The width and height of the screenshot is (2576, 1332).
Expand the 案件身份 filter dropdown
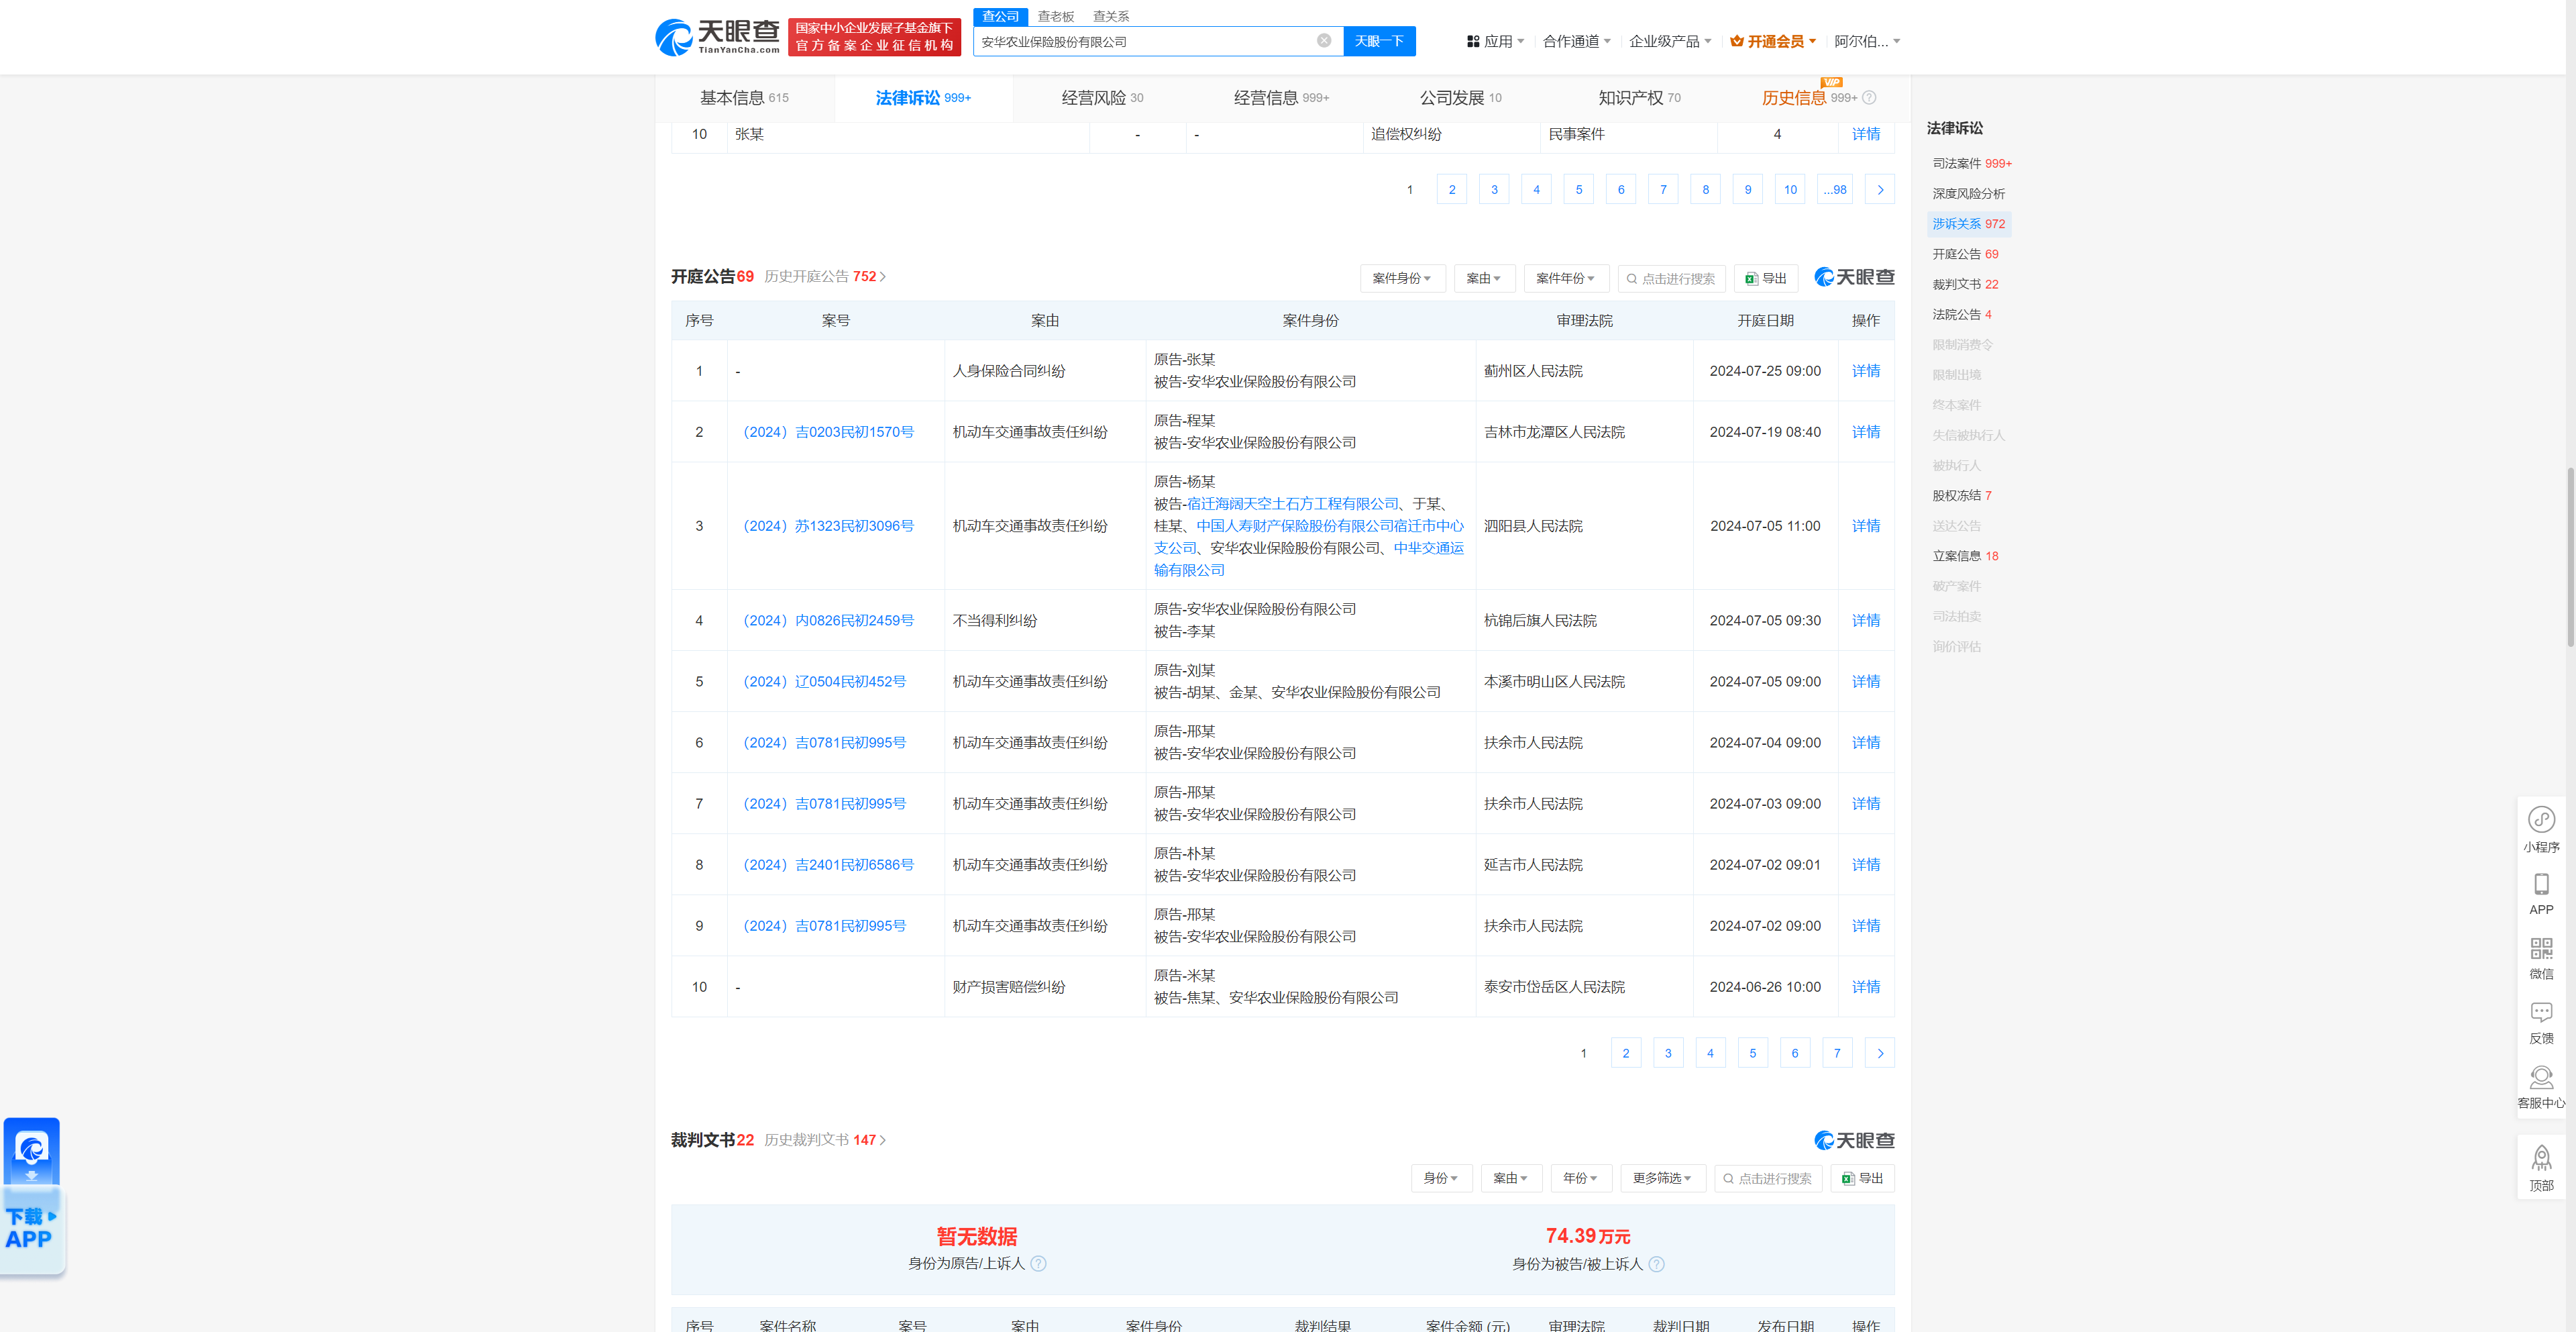tap(1402, 279)
